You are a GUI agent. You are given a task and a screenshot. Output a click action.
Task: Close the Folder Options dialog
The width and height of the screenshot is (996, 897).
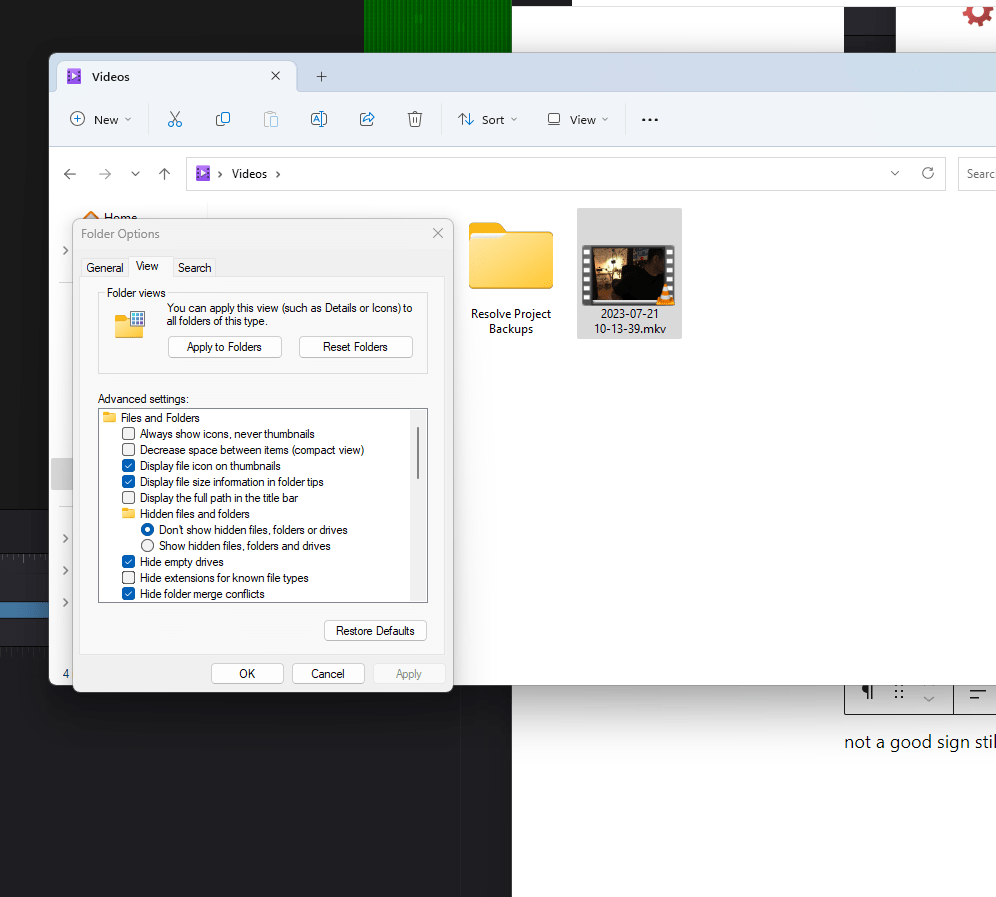(438, 233)
